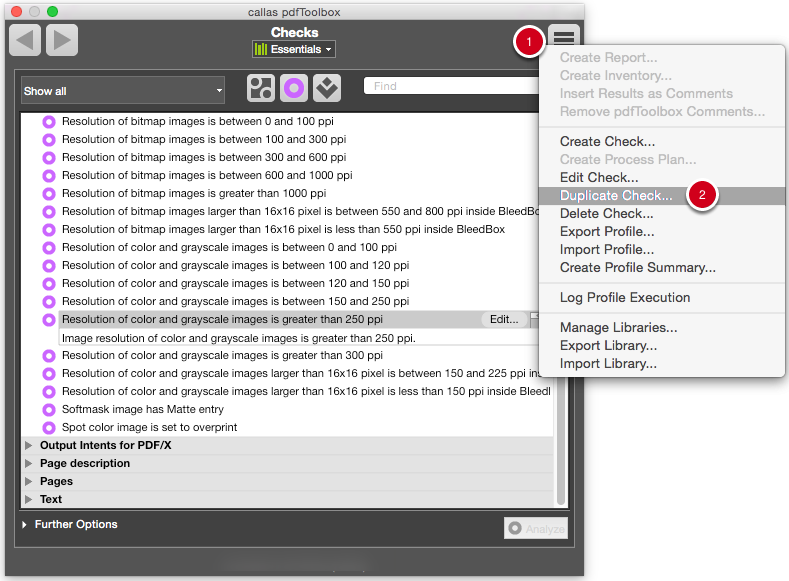Expand the Text group

tap(29, 500)
